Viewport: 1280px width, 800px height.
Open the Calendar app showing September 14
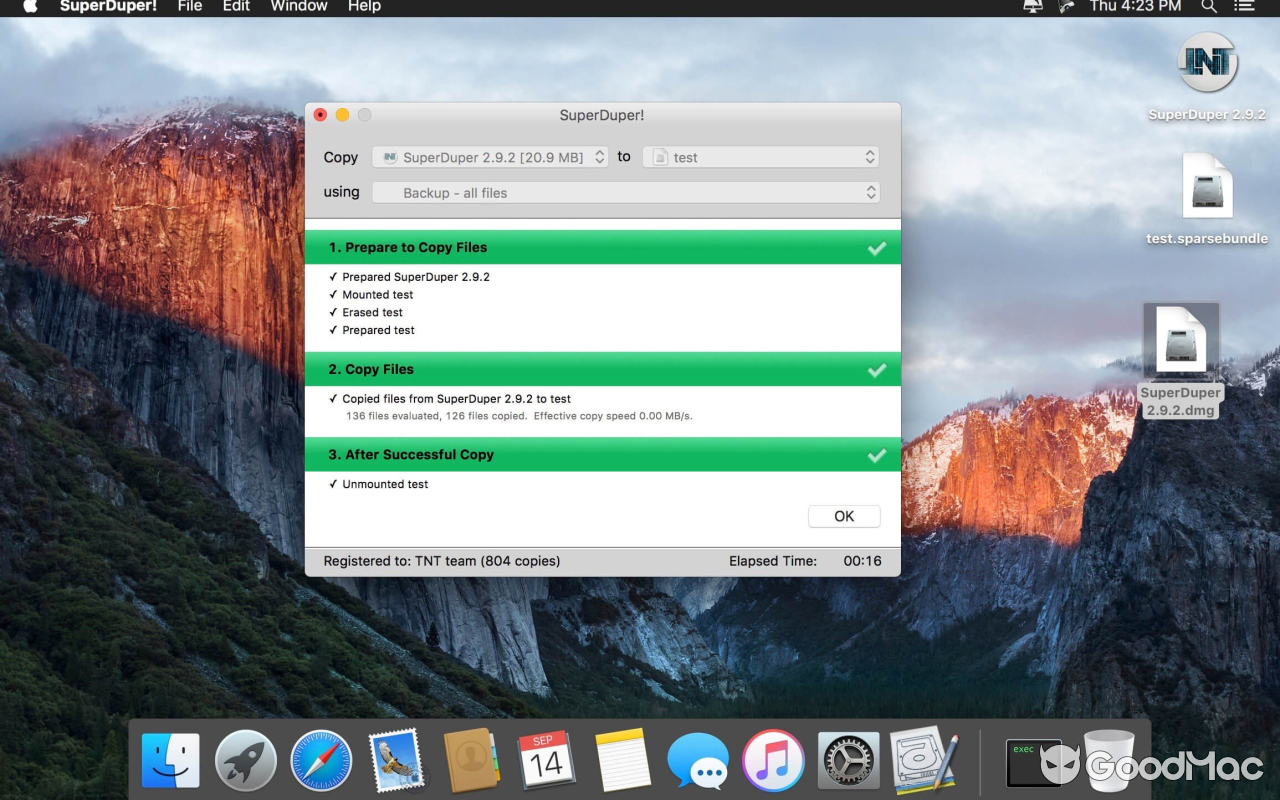[546, 760]
